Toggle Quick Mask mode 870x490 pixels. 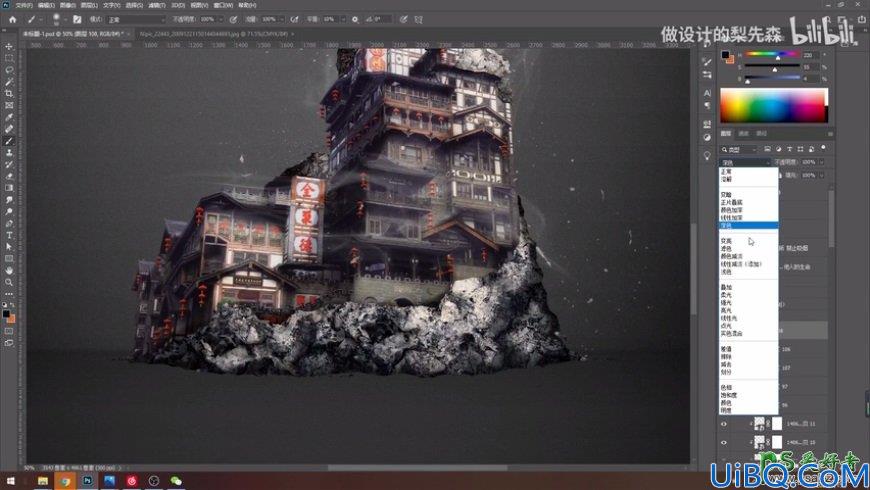[9, 331]
